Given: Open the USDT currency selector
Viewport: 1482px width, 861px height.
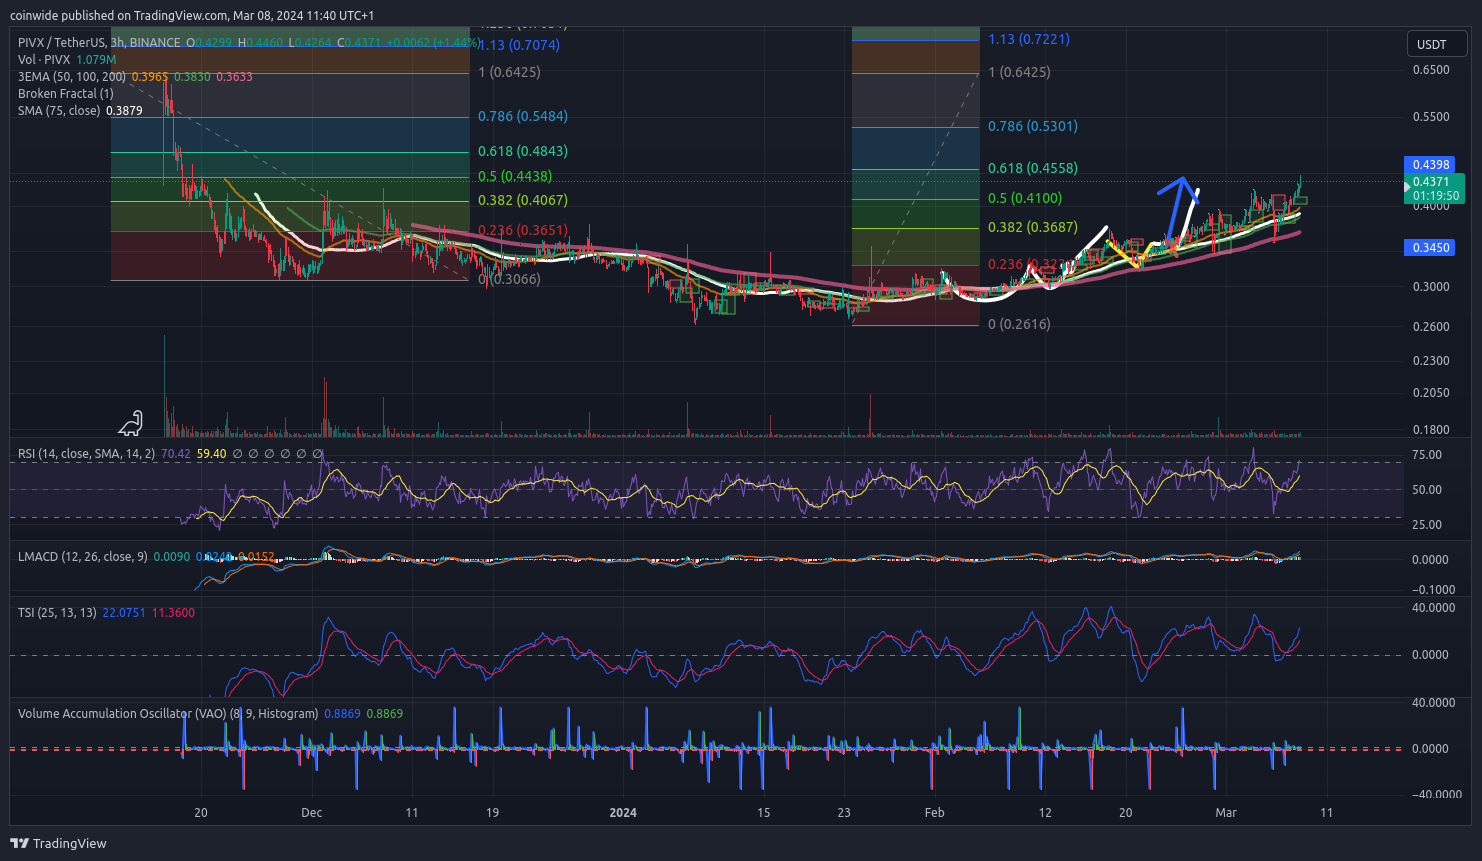Looking at the screenshot, I should click(x=1438, y=44).
